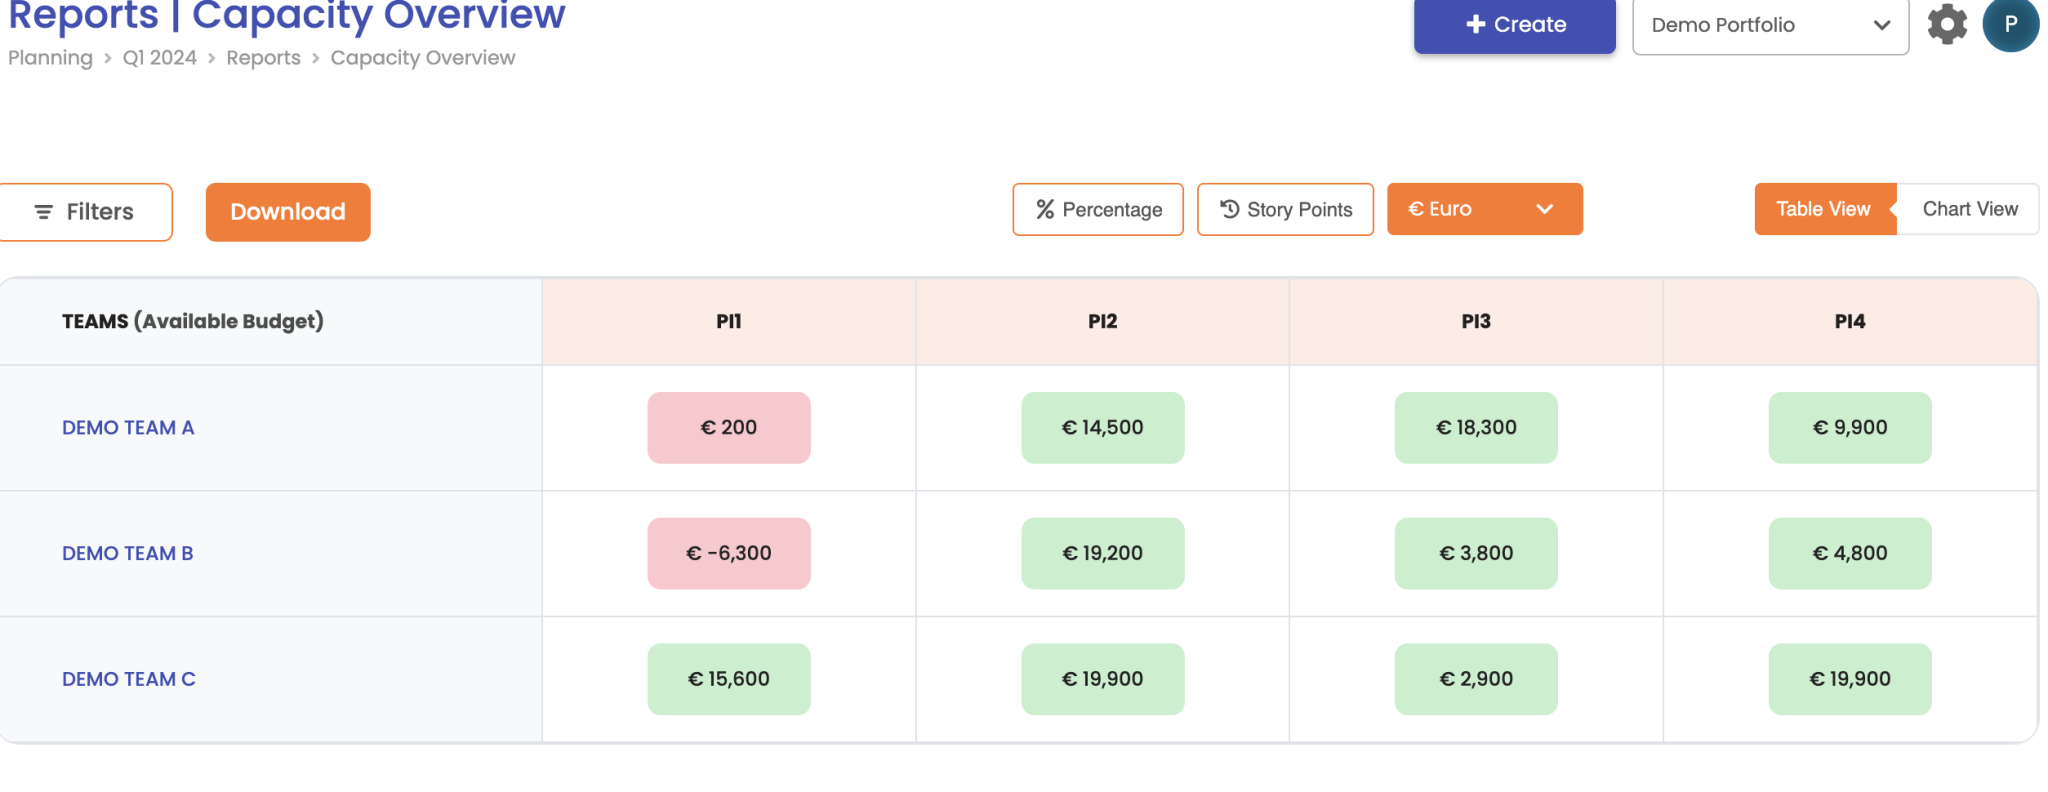Open the Filters panel
2048x792 pixels.
pos(86,212)
